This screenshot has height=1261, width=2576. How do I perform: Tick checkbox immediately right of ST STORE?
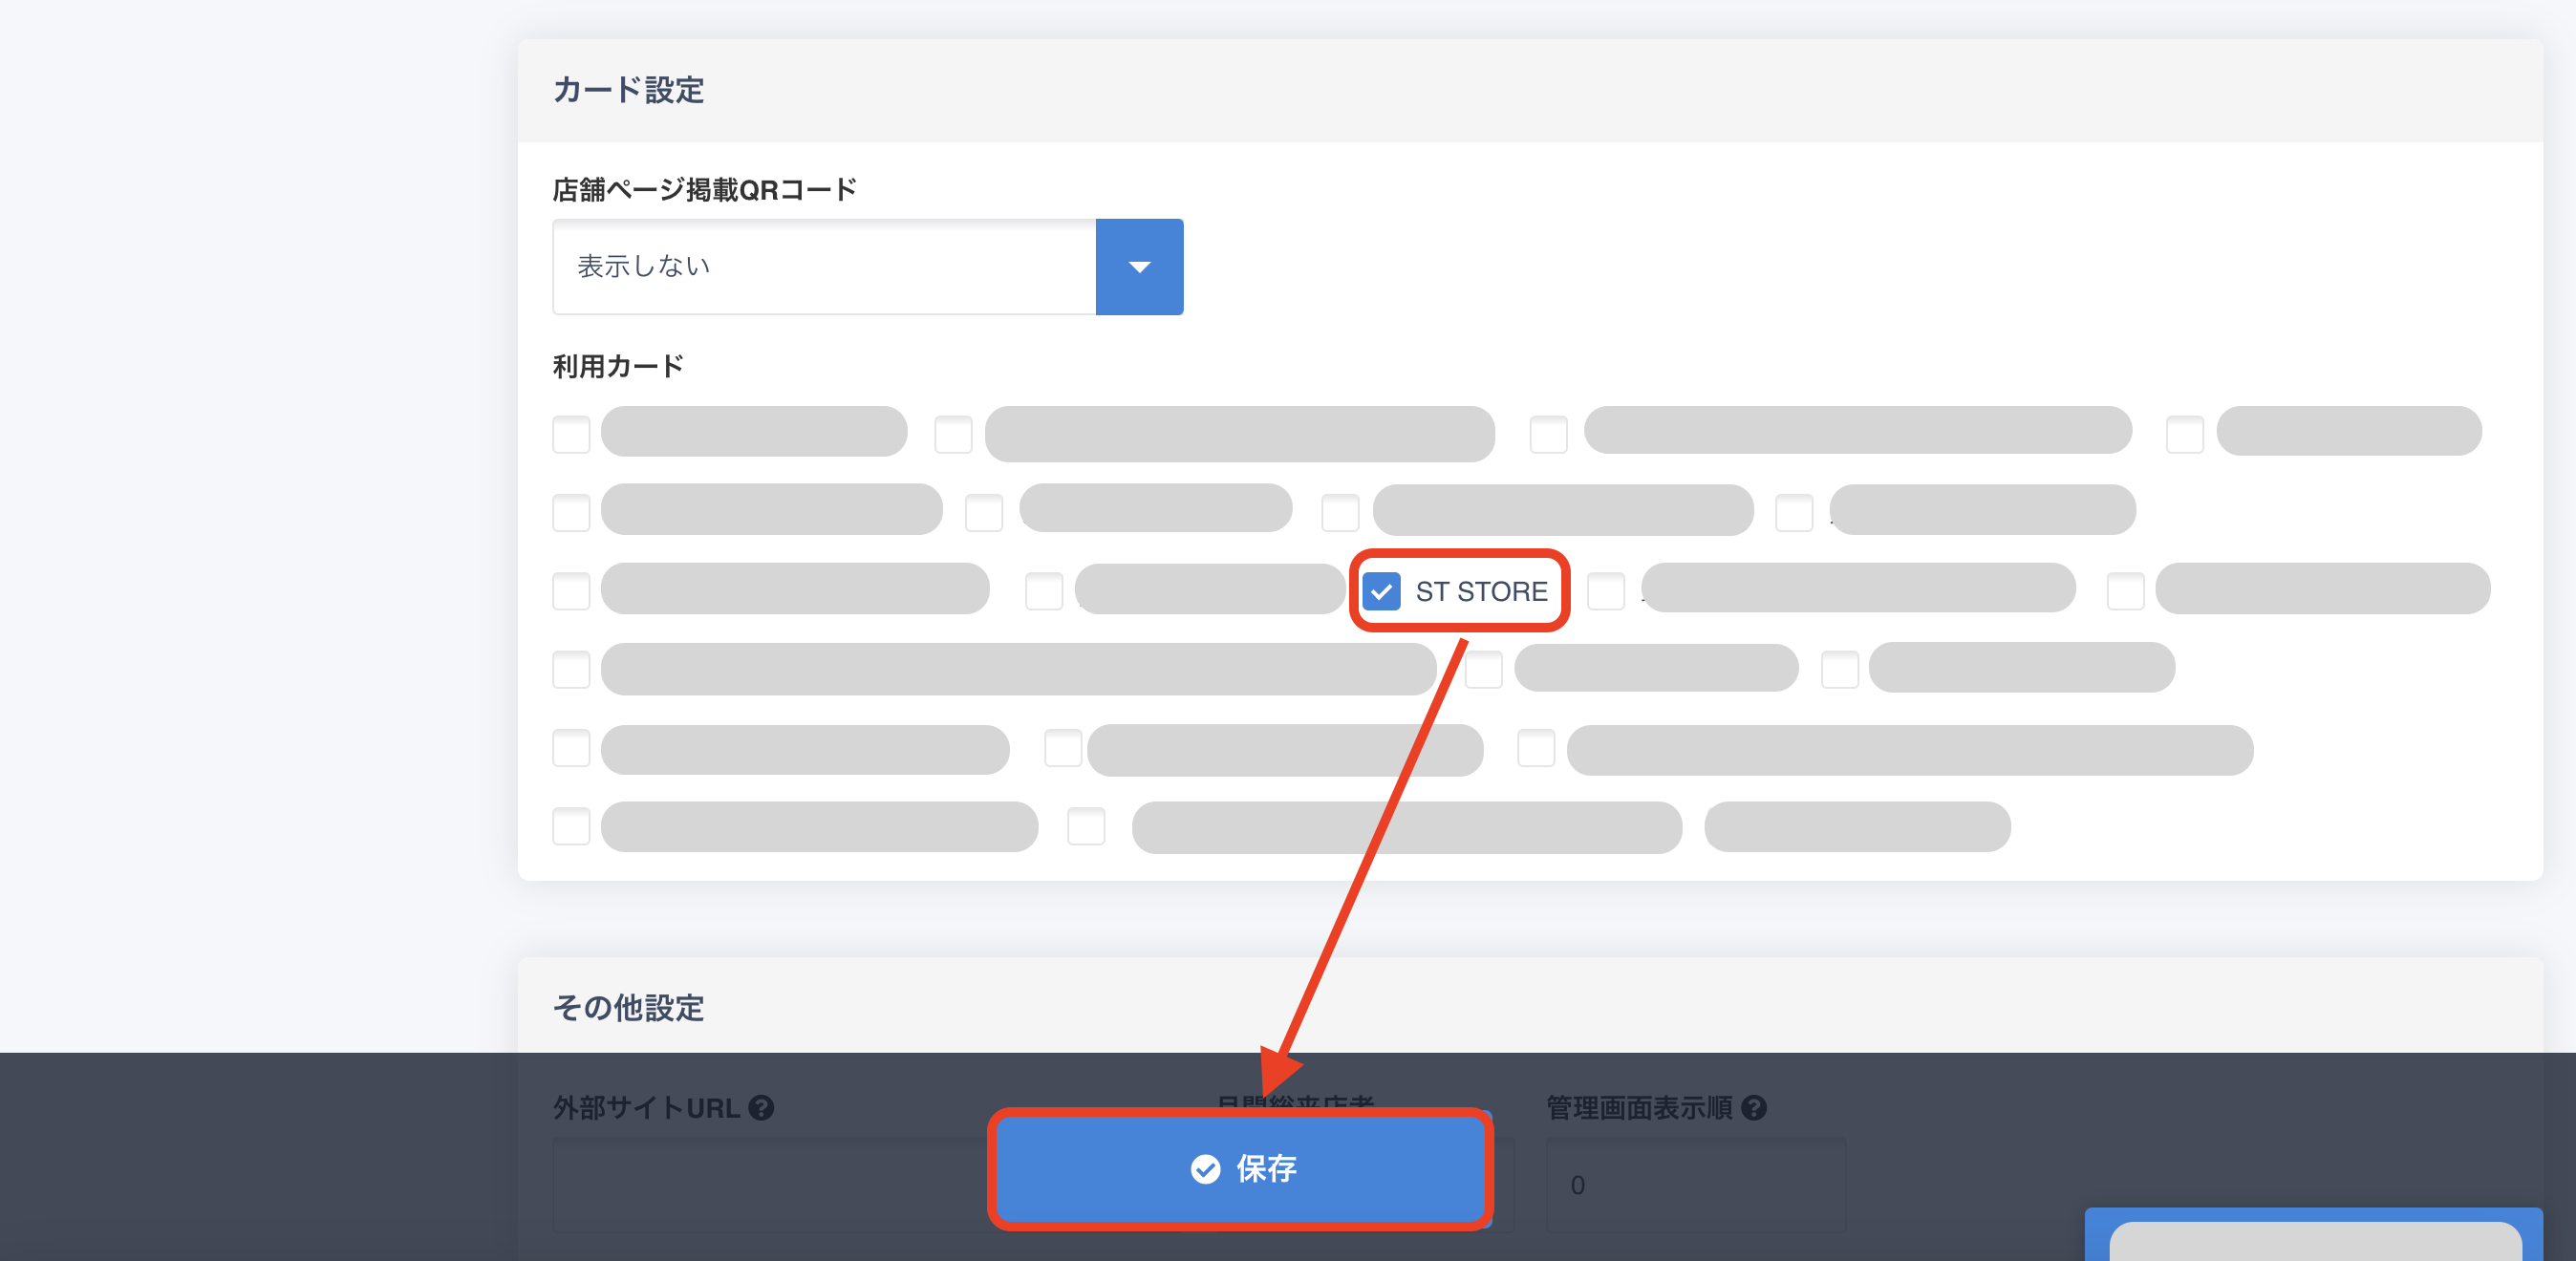click(x=1605, y=591)
